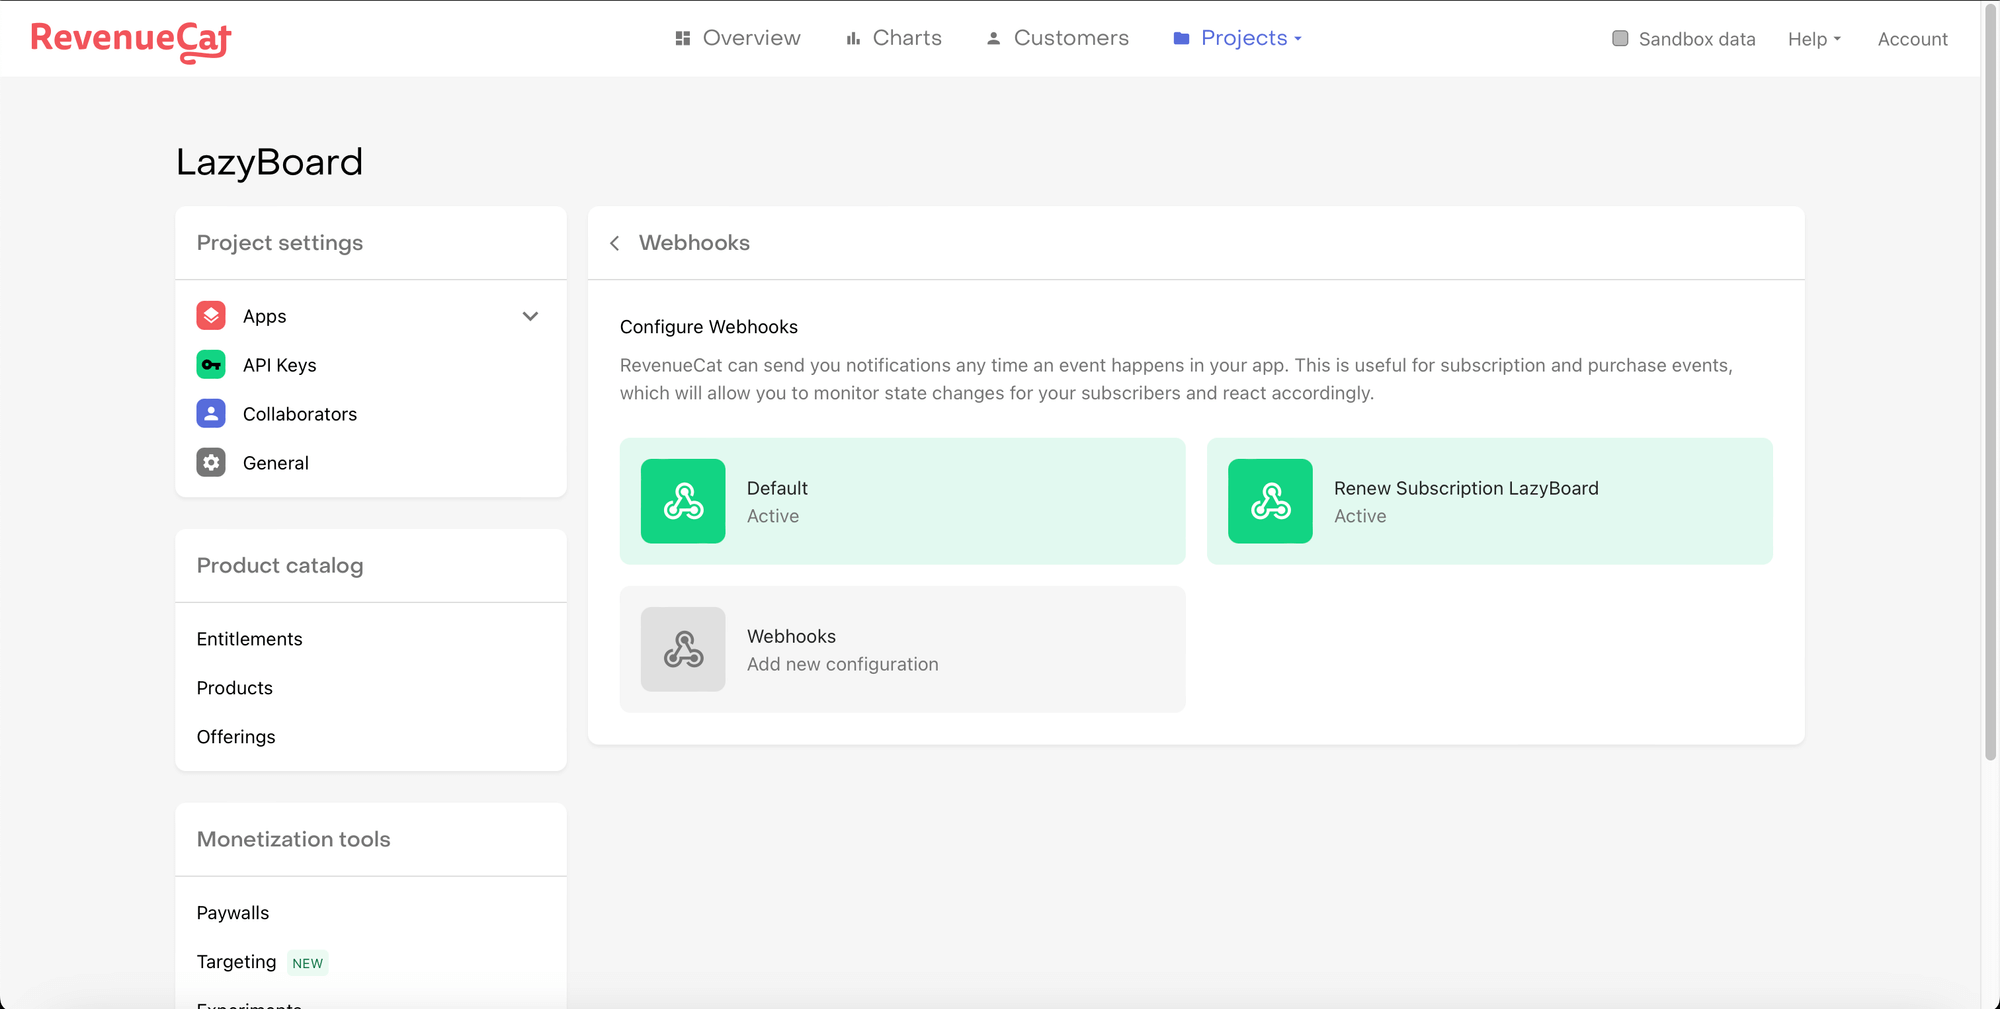Go to the Overview tab
2000x1009 pixels.
point(738,38)
